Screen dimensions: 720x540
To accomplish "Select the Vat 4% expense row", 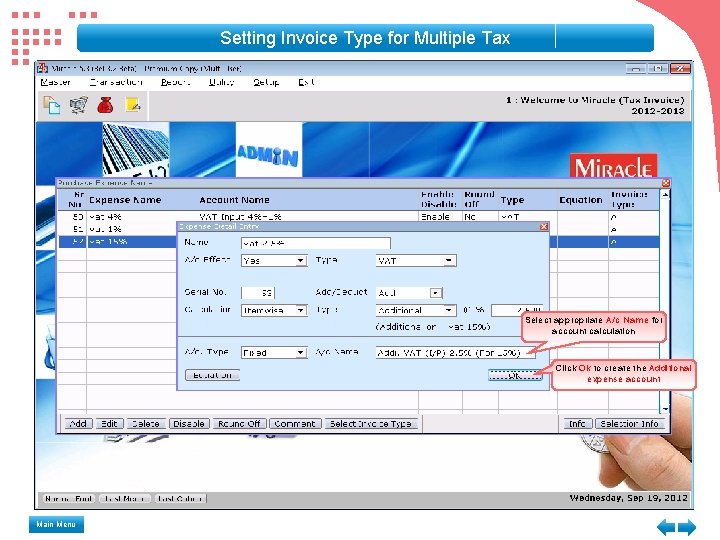I will pos(358,217).
